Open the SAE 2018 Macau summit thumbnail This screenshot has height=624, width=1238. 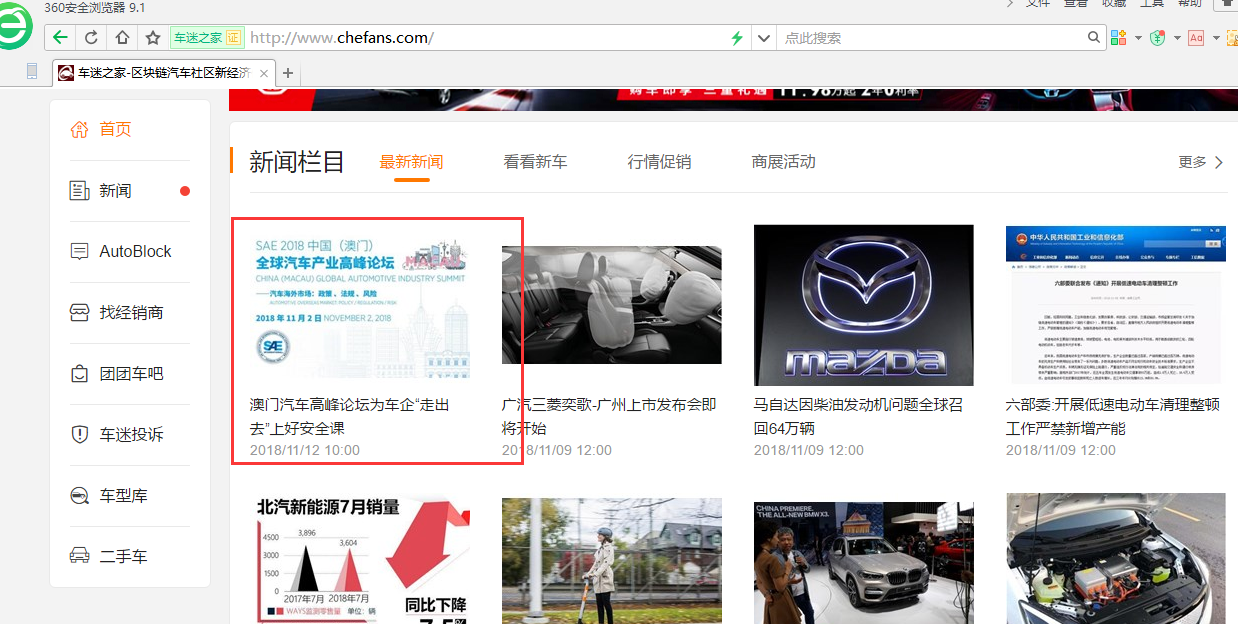coord(360,305)
